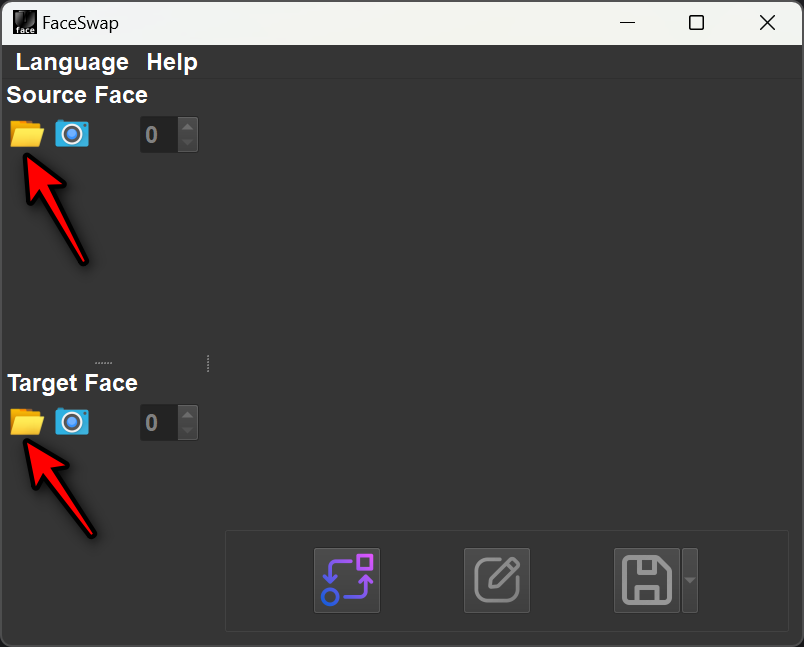Focus the Source Face index number field
Viewport: 804px width, 647px height.
point(159,135)
